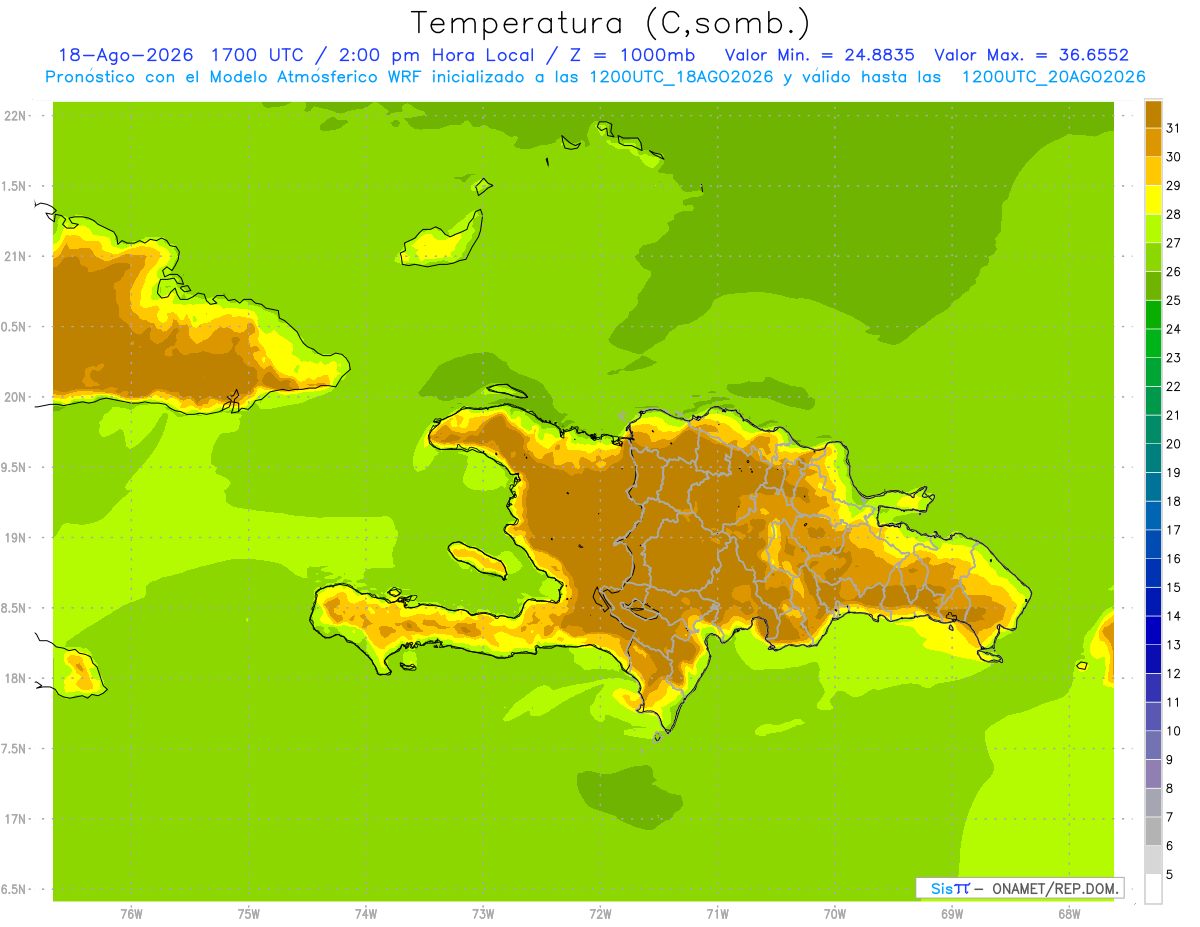Click the 25 value on the color scale
Image resolution: width=1200 pixels, height=927 pixels.
point(1173,300)
